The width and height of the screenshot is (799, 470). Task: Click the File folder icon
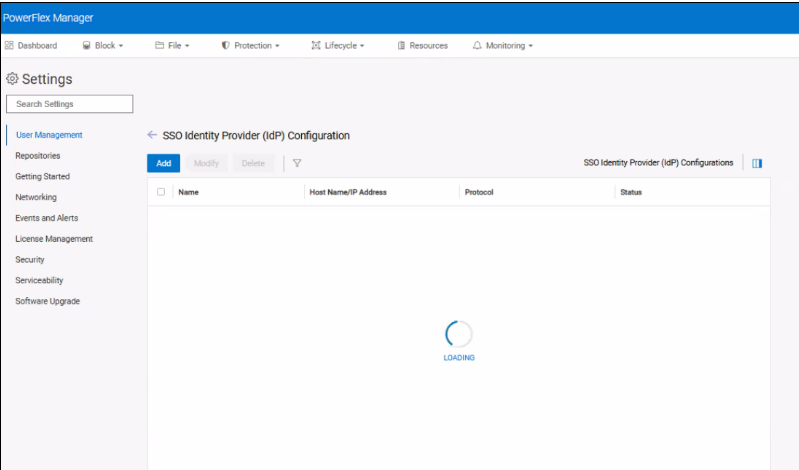(x=159, y=45)
